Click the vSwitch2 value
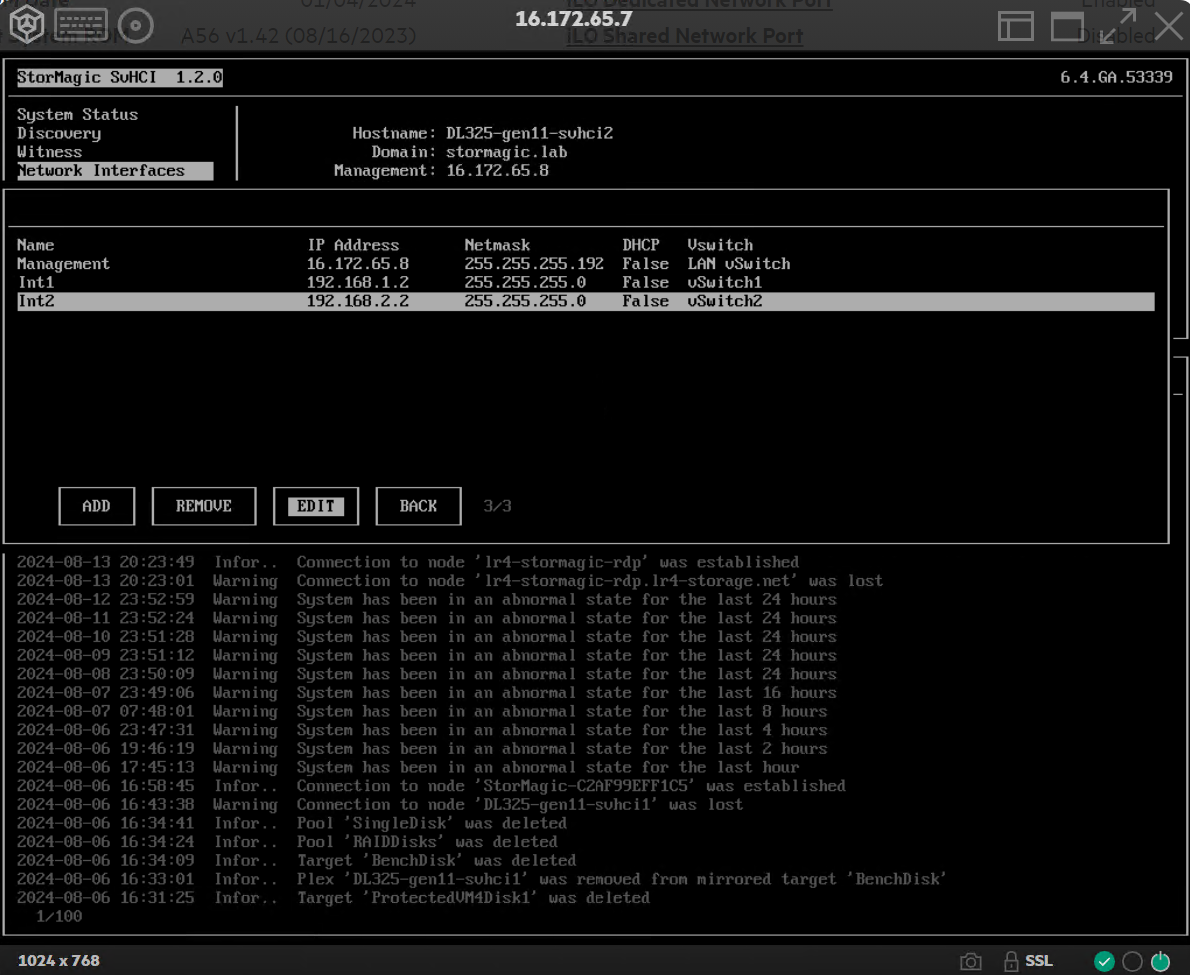This screenshot has width=1190, height=975. click(725, 301)
